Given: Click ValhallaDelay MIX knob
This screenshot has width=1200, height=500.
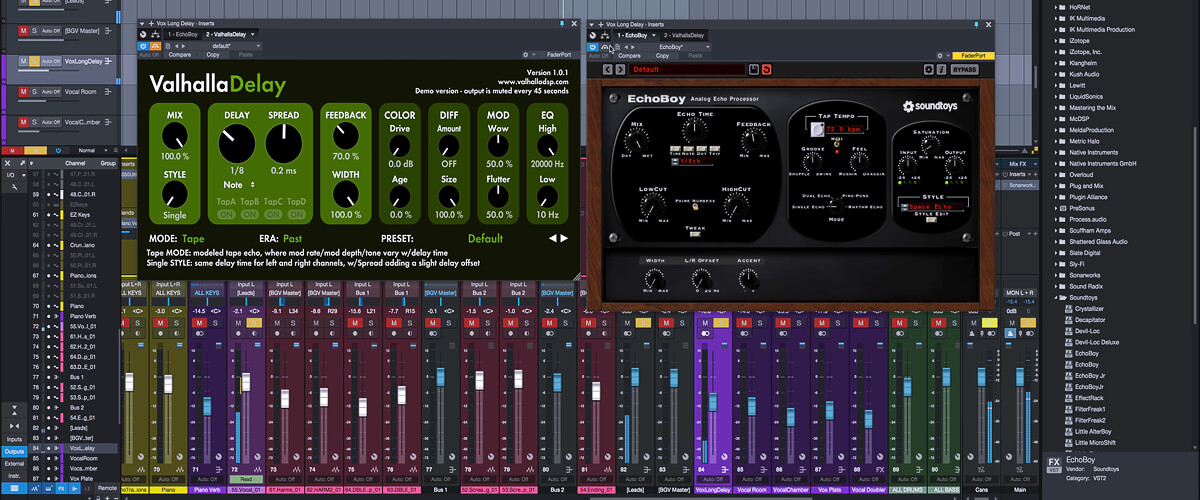Looking at the screenshot, I should [175, 137].
